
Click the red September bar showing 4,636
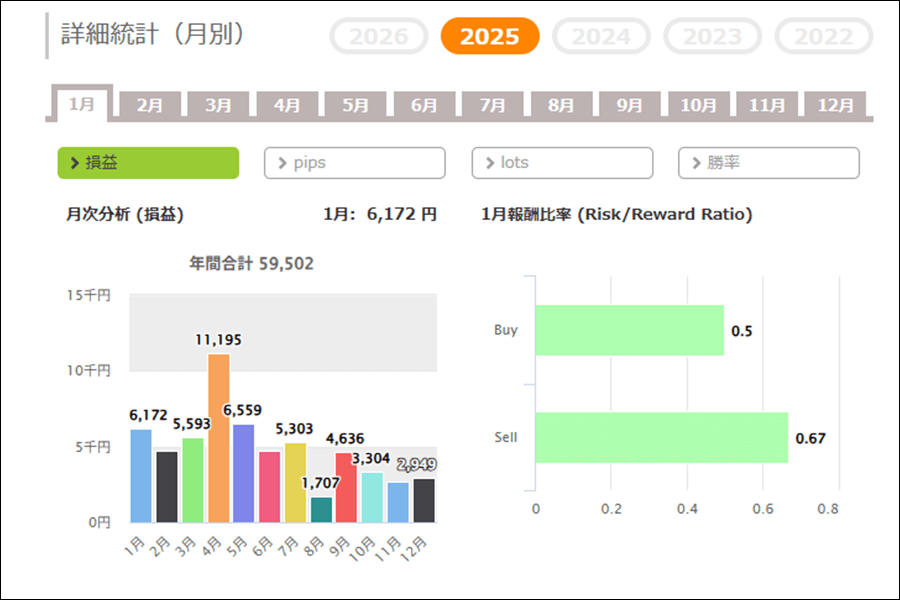pos(346,488)
